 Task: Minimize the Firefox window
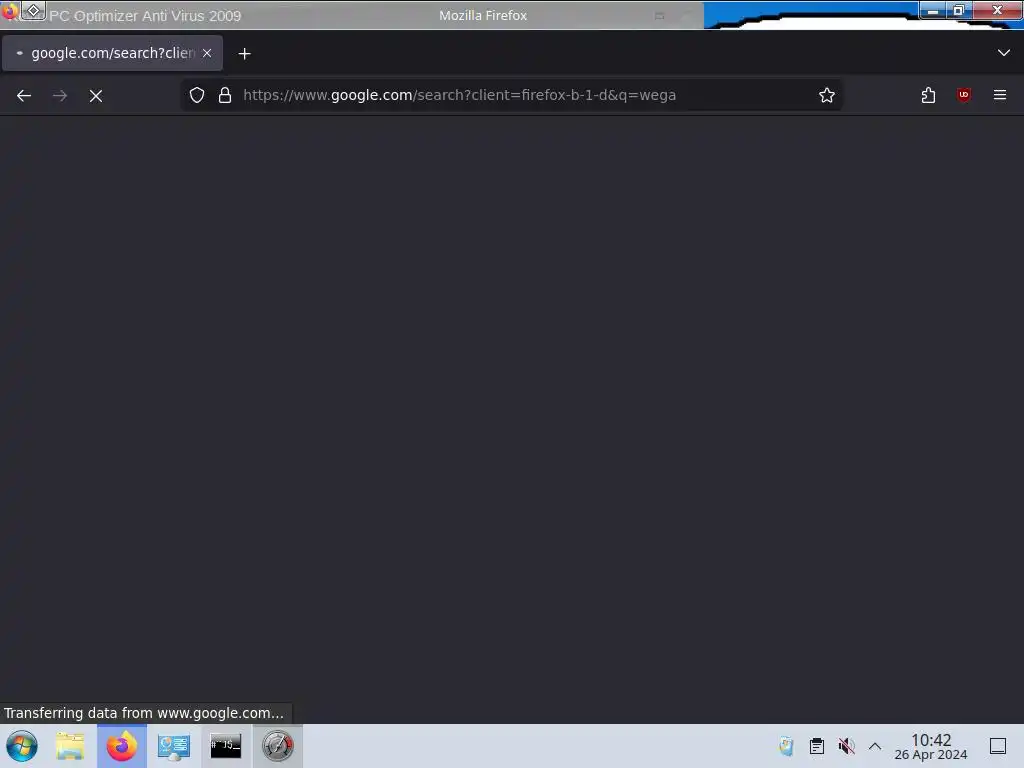[x=933, y=10]
